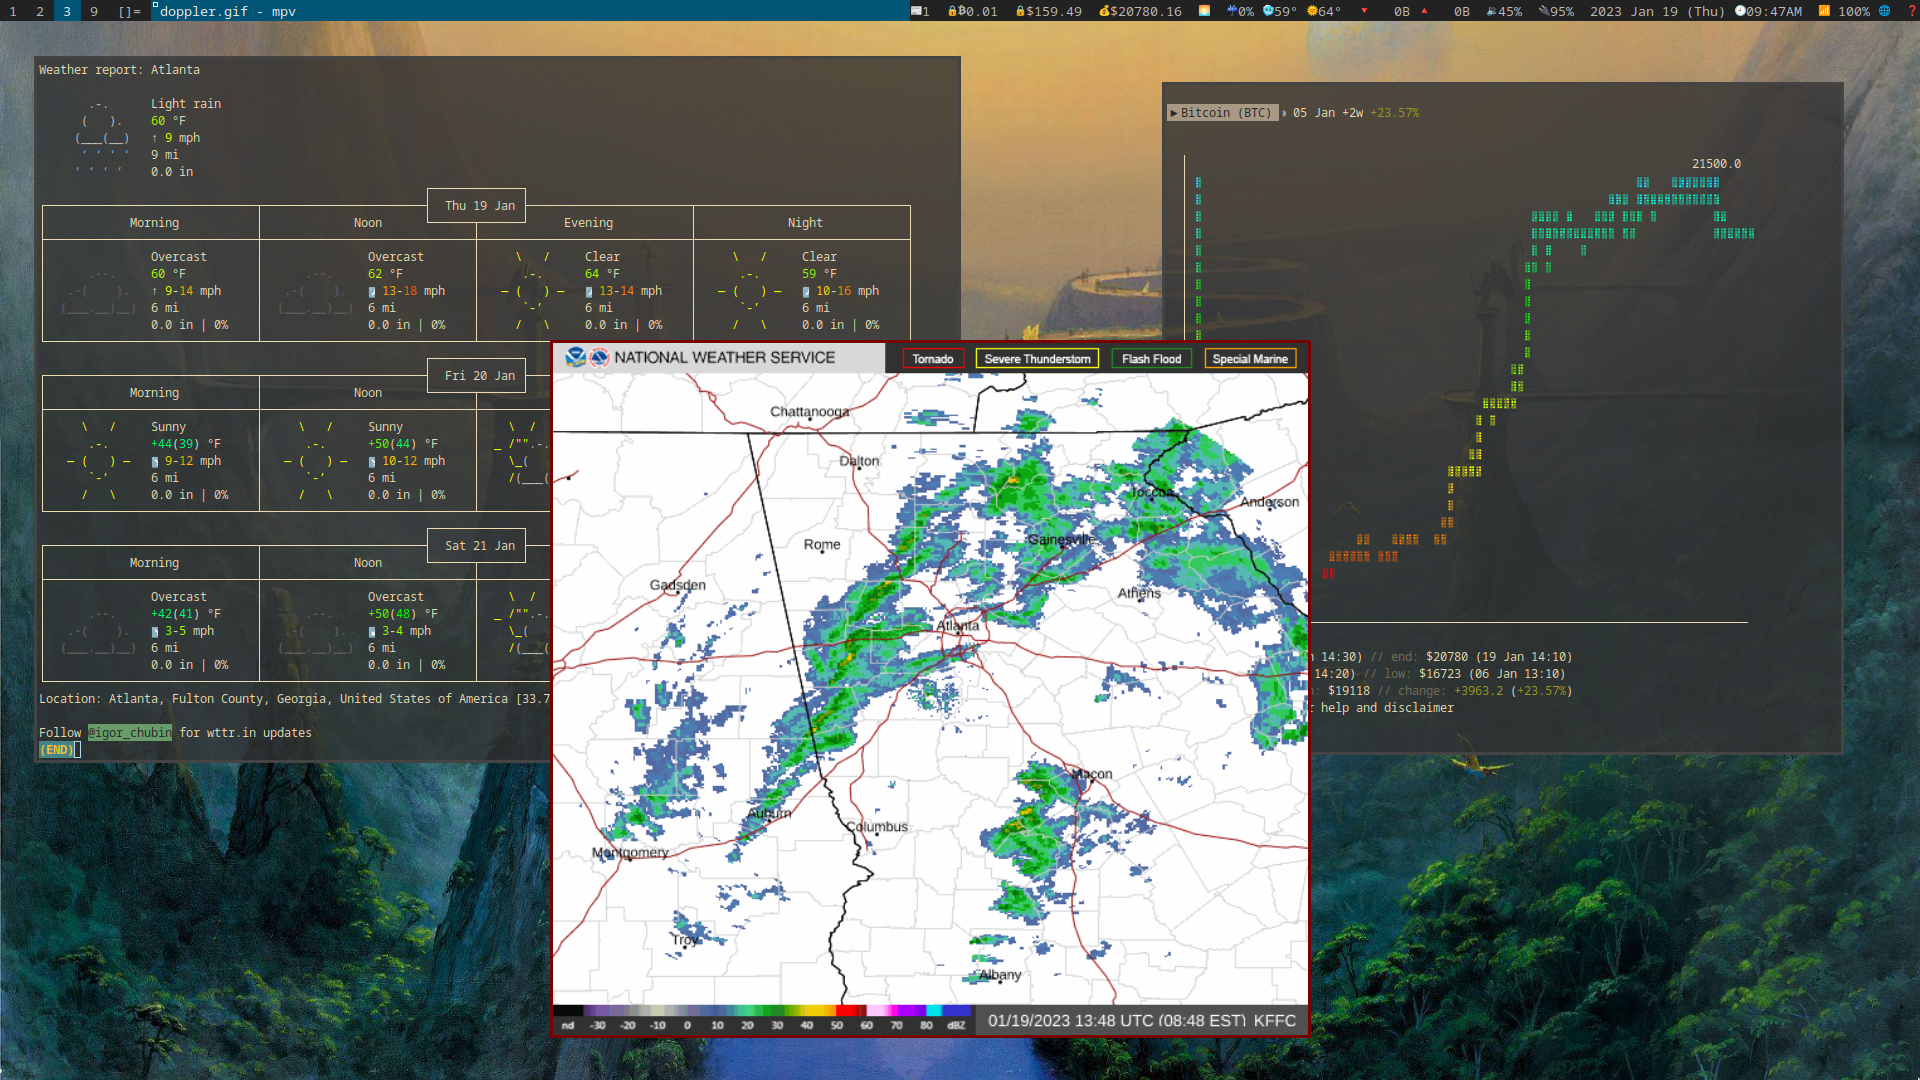Click the @igor_chubin link in terminal

130,733
